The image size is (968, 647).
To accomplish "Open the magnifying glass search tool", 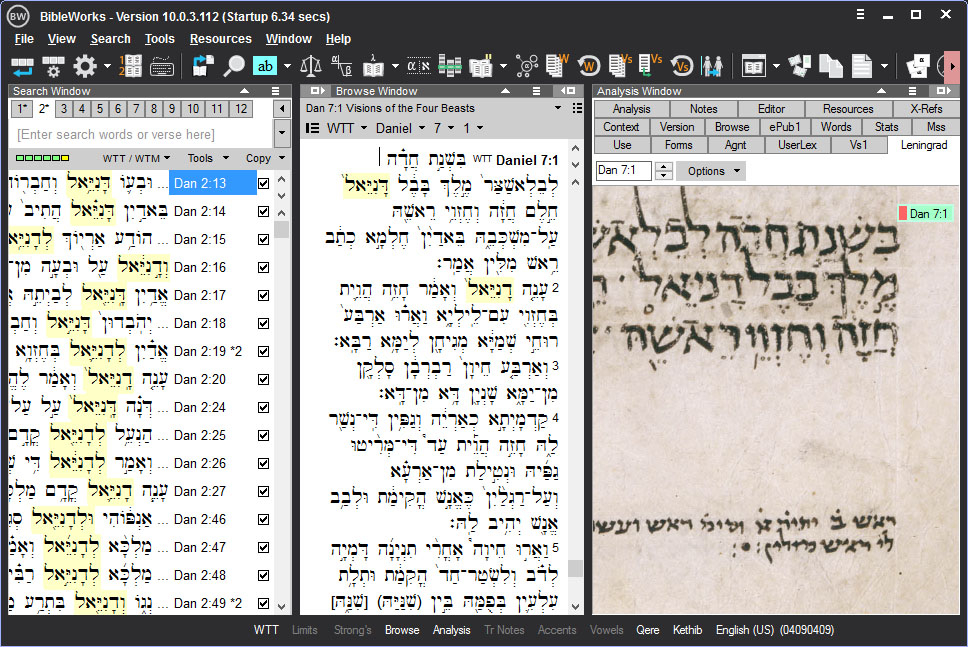I will point(234,66).
